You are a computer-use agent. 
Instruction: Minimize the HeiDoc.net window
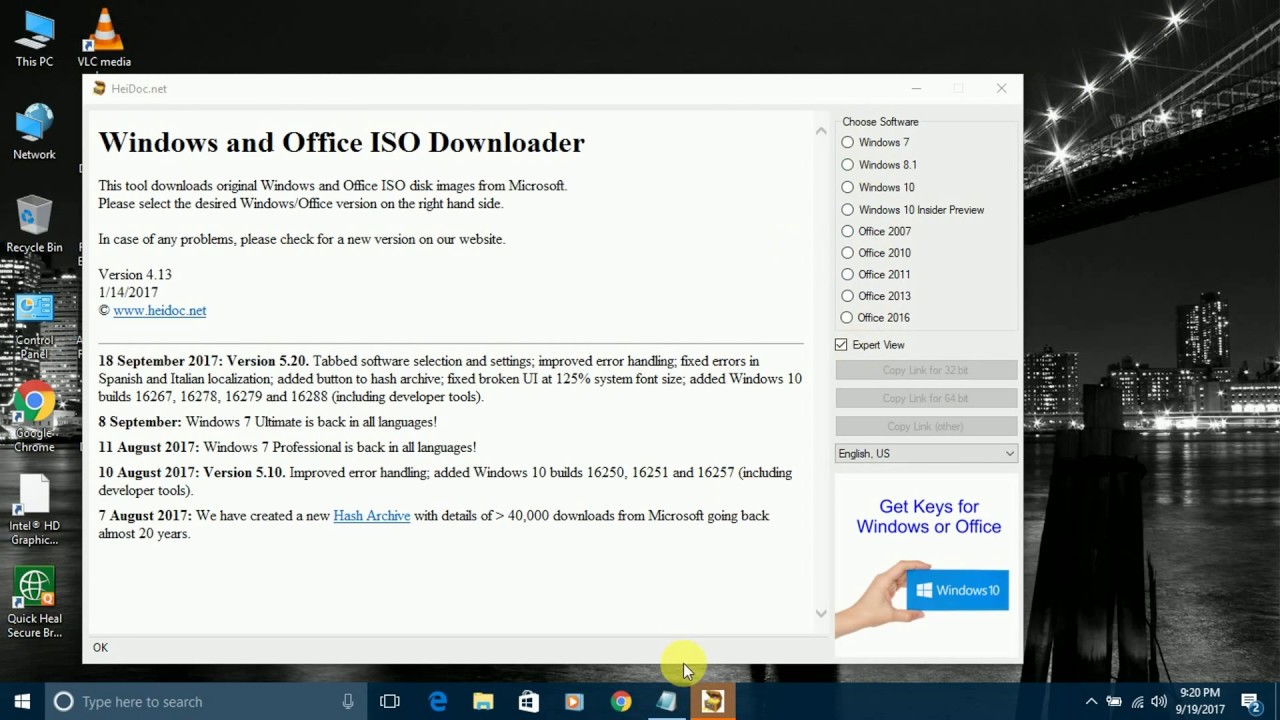click(916, 88)
